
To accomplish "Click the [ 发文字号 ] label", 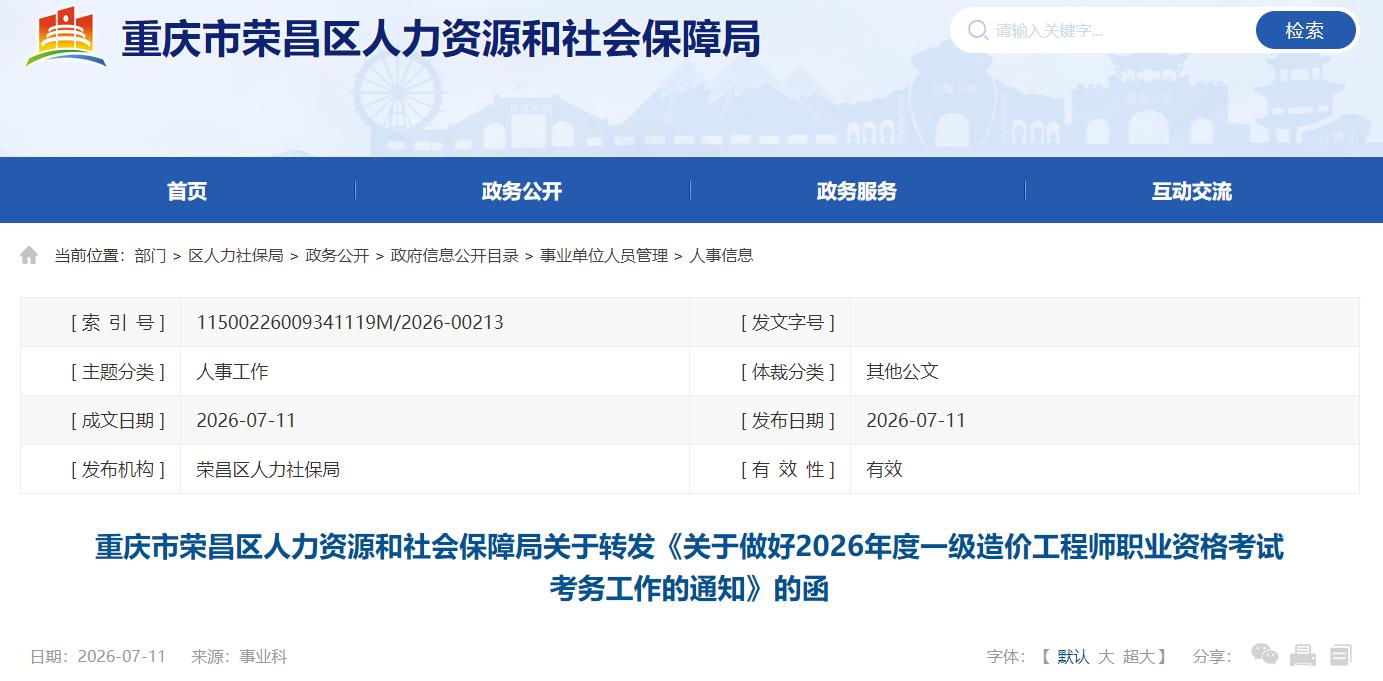I will tap(788, 323).
